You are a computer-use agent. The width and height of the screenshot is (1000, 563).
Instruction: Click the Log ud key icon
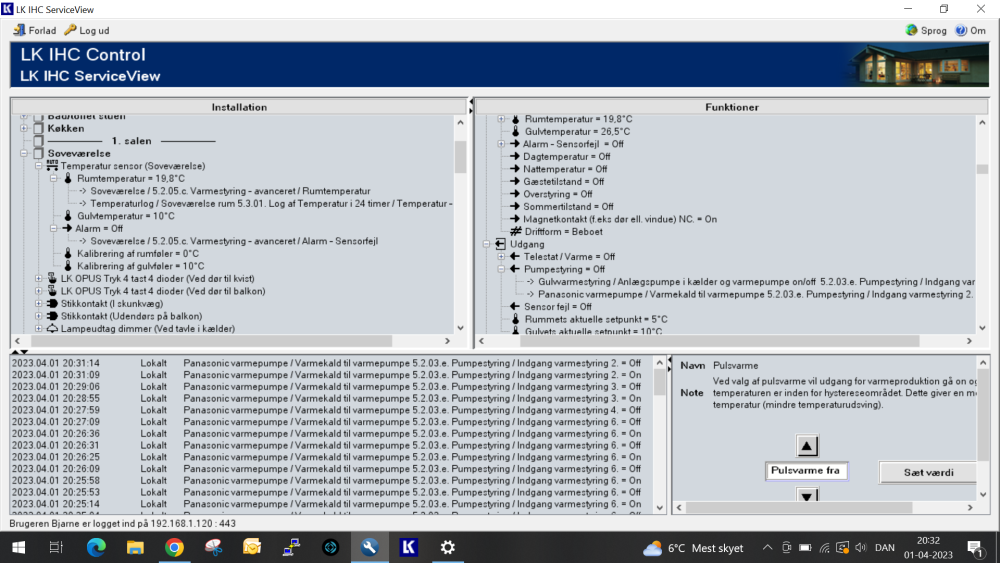(x=70, y=30)
